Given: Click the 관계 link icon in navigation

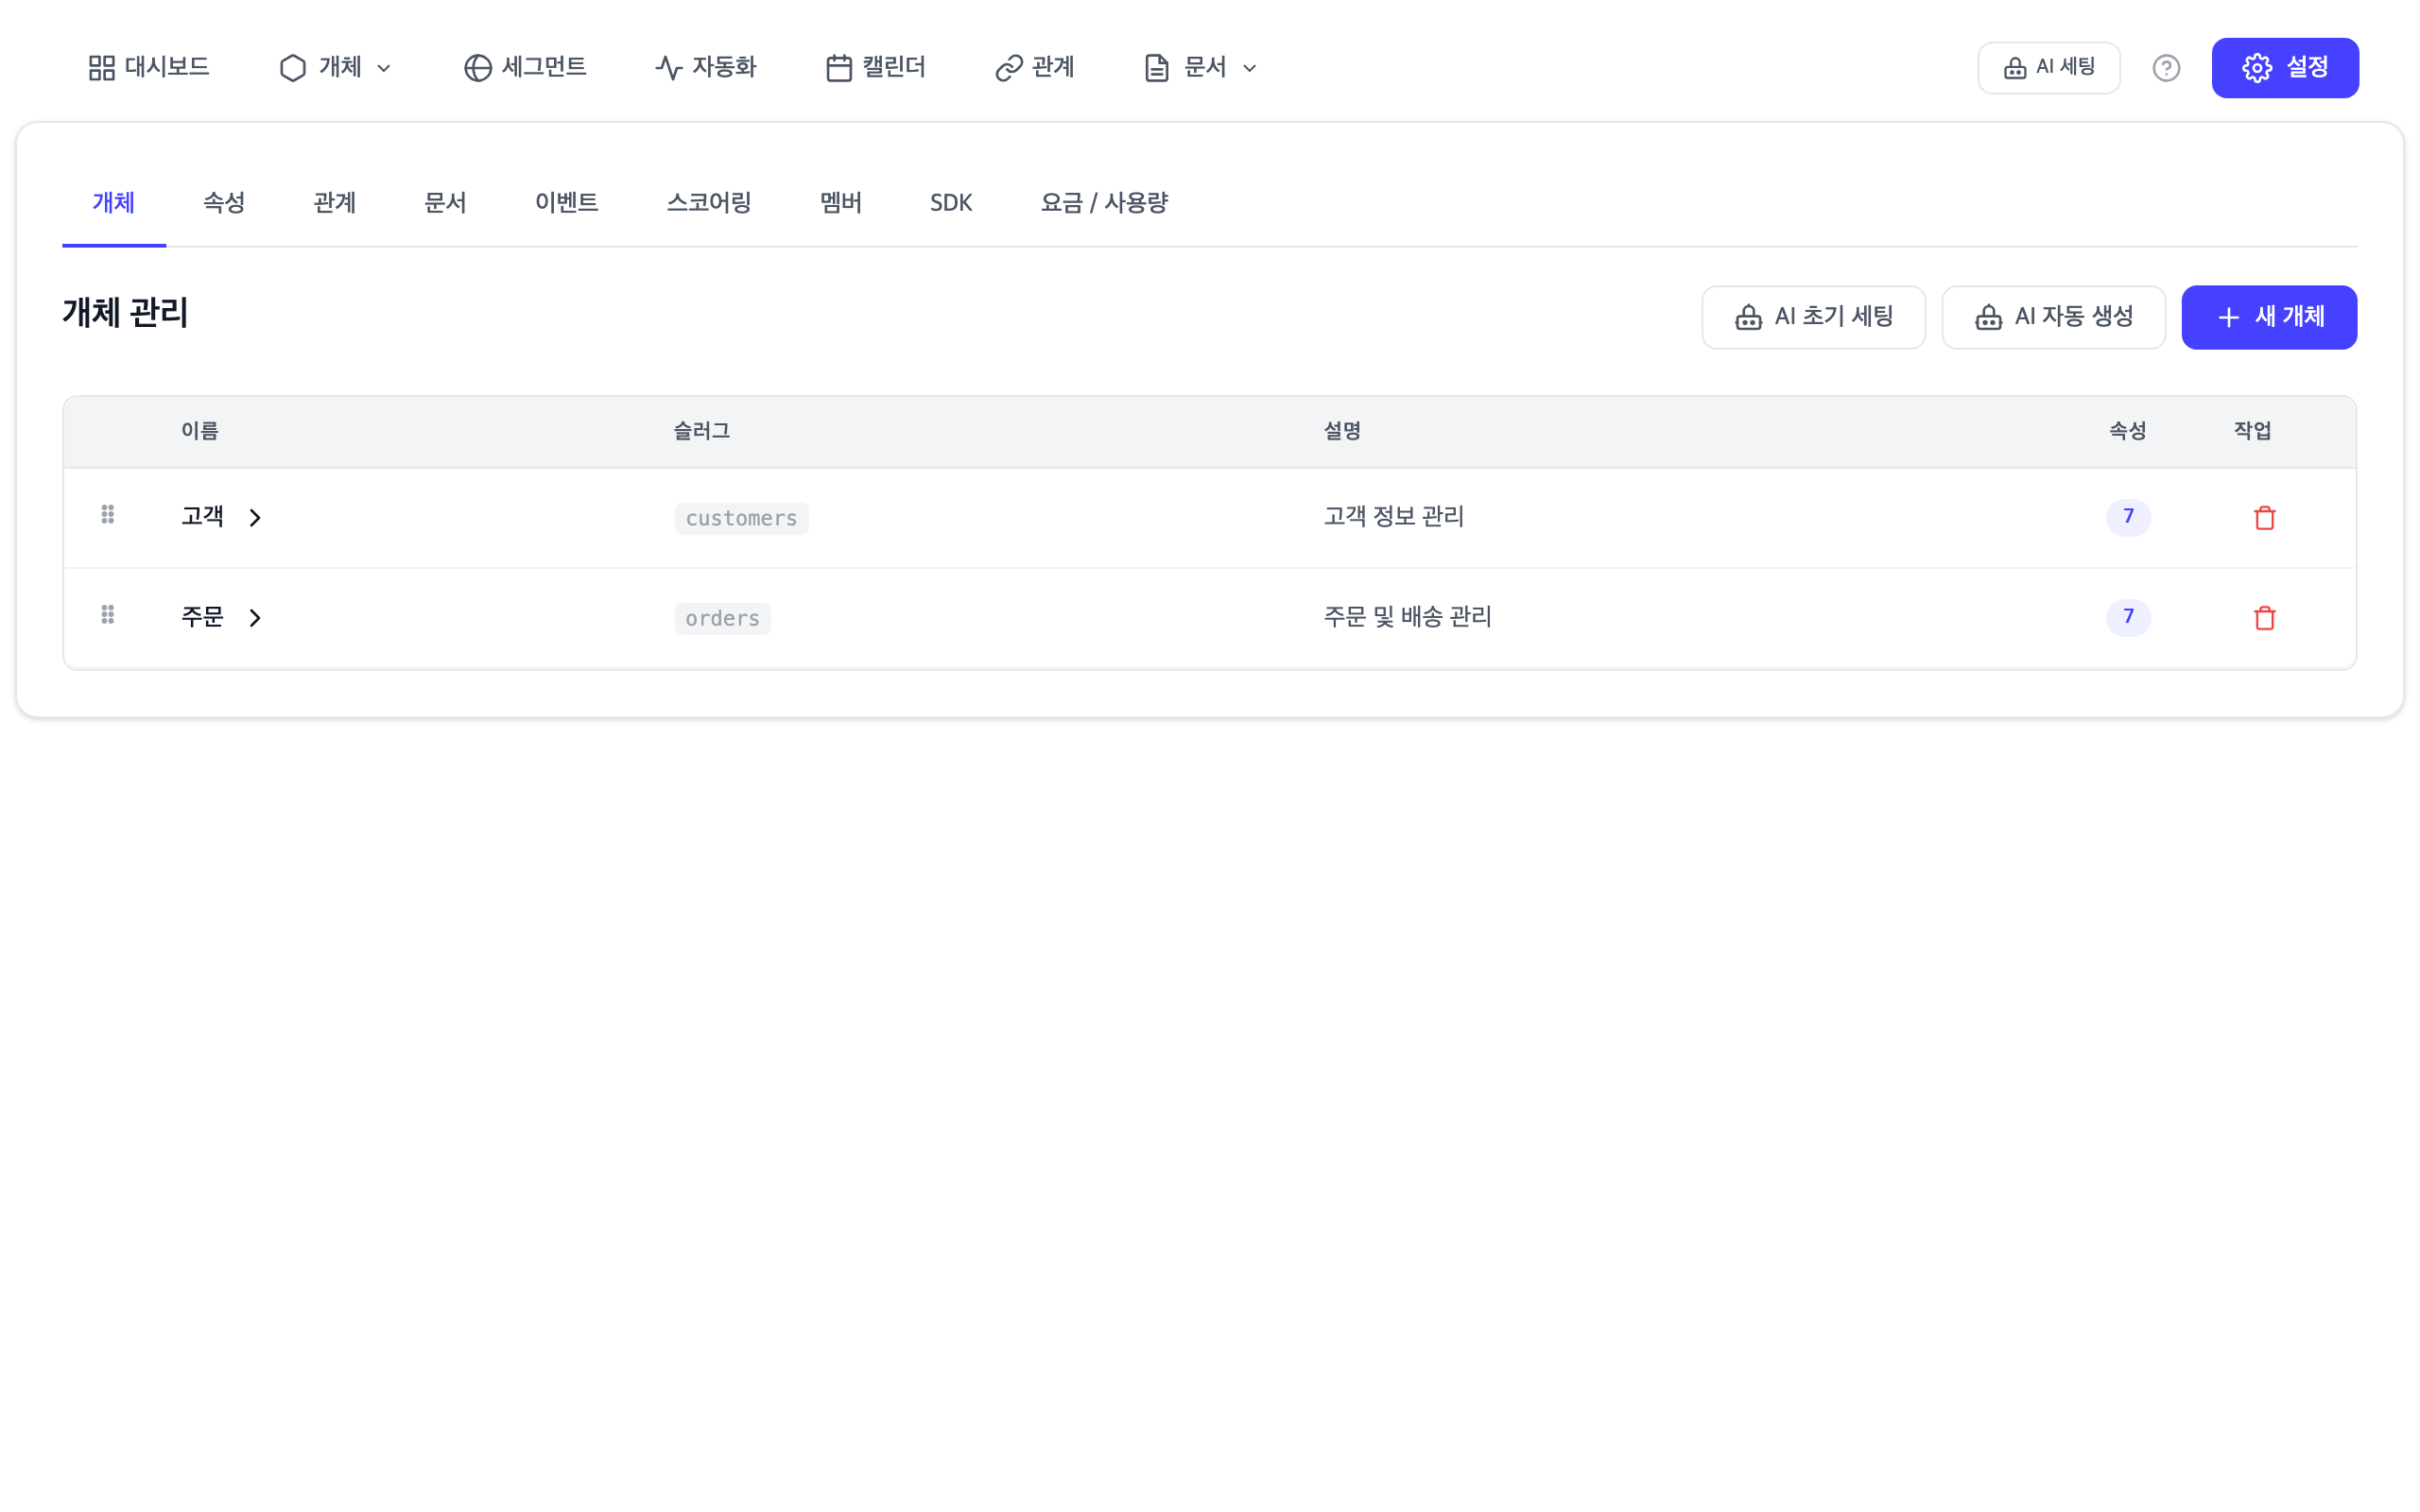Looking at the screenshot, I should click(x=1008, y=67).
